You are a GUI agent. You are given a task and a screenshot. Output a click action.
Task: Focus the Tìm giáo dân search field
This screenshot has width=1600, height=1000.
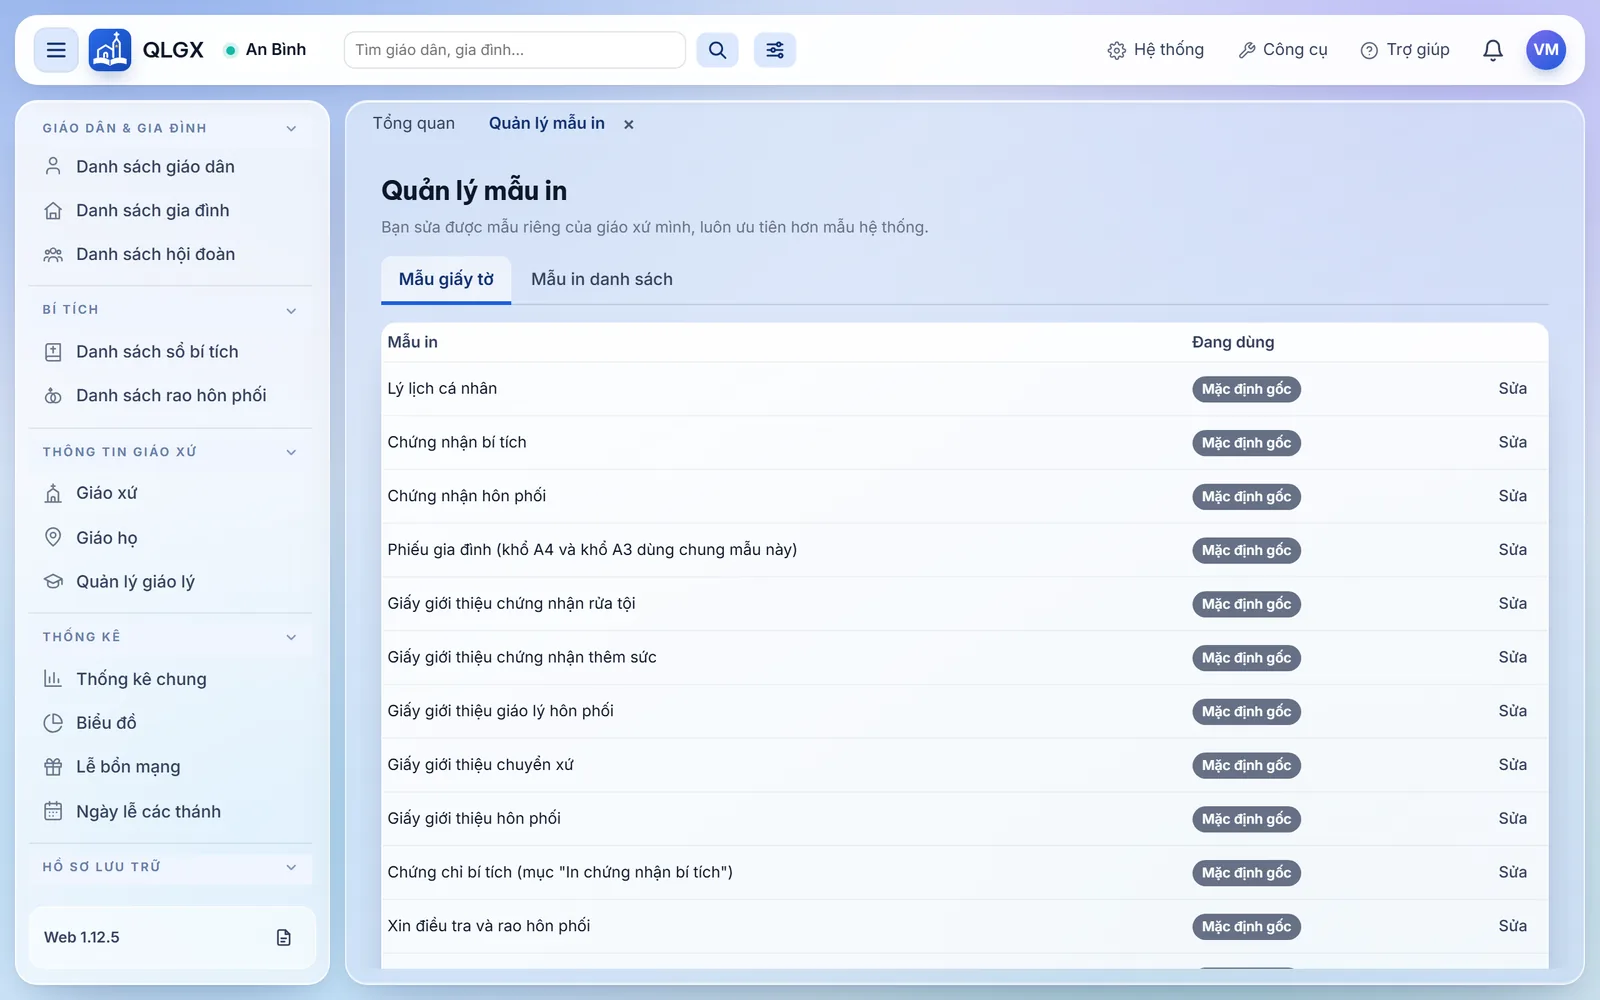(514, 50)
